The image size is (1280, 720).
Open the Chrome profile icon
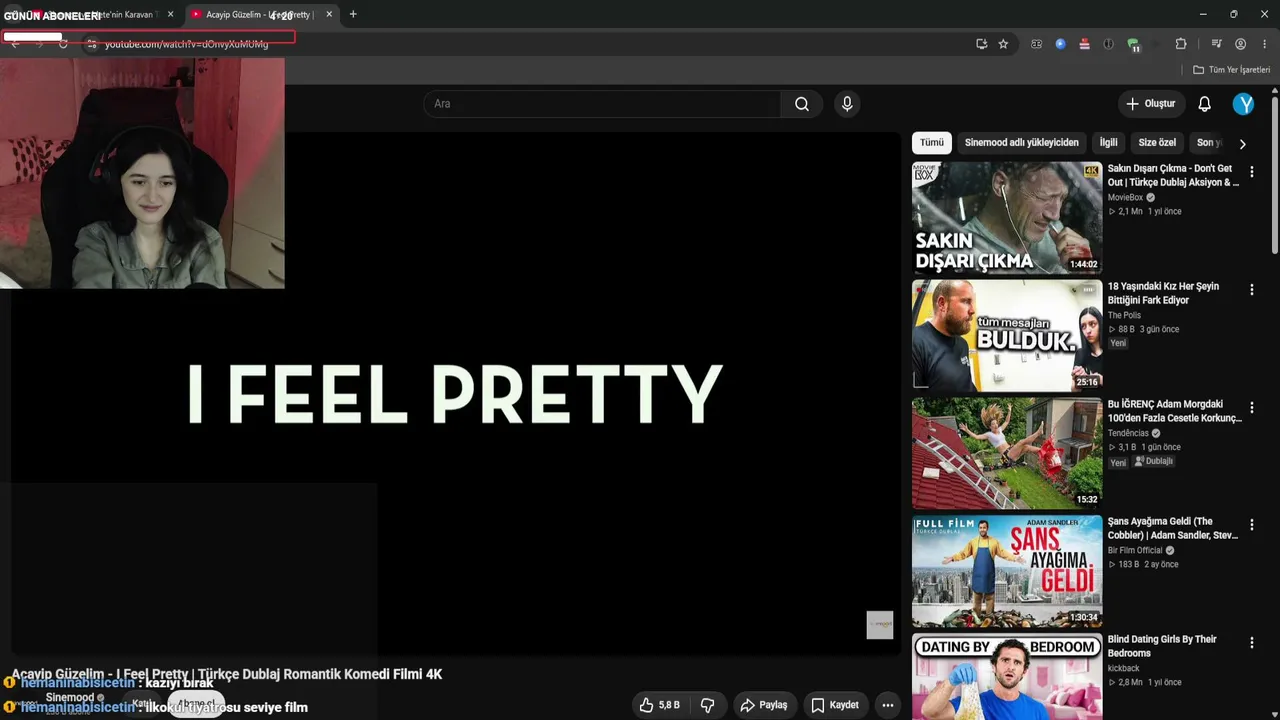tap(1240, 44)
